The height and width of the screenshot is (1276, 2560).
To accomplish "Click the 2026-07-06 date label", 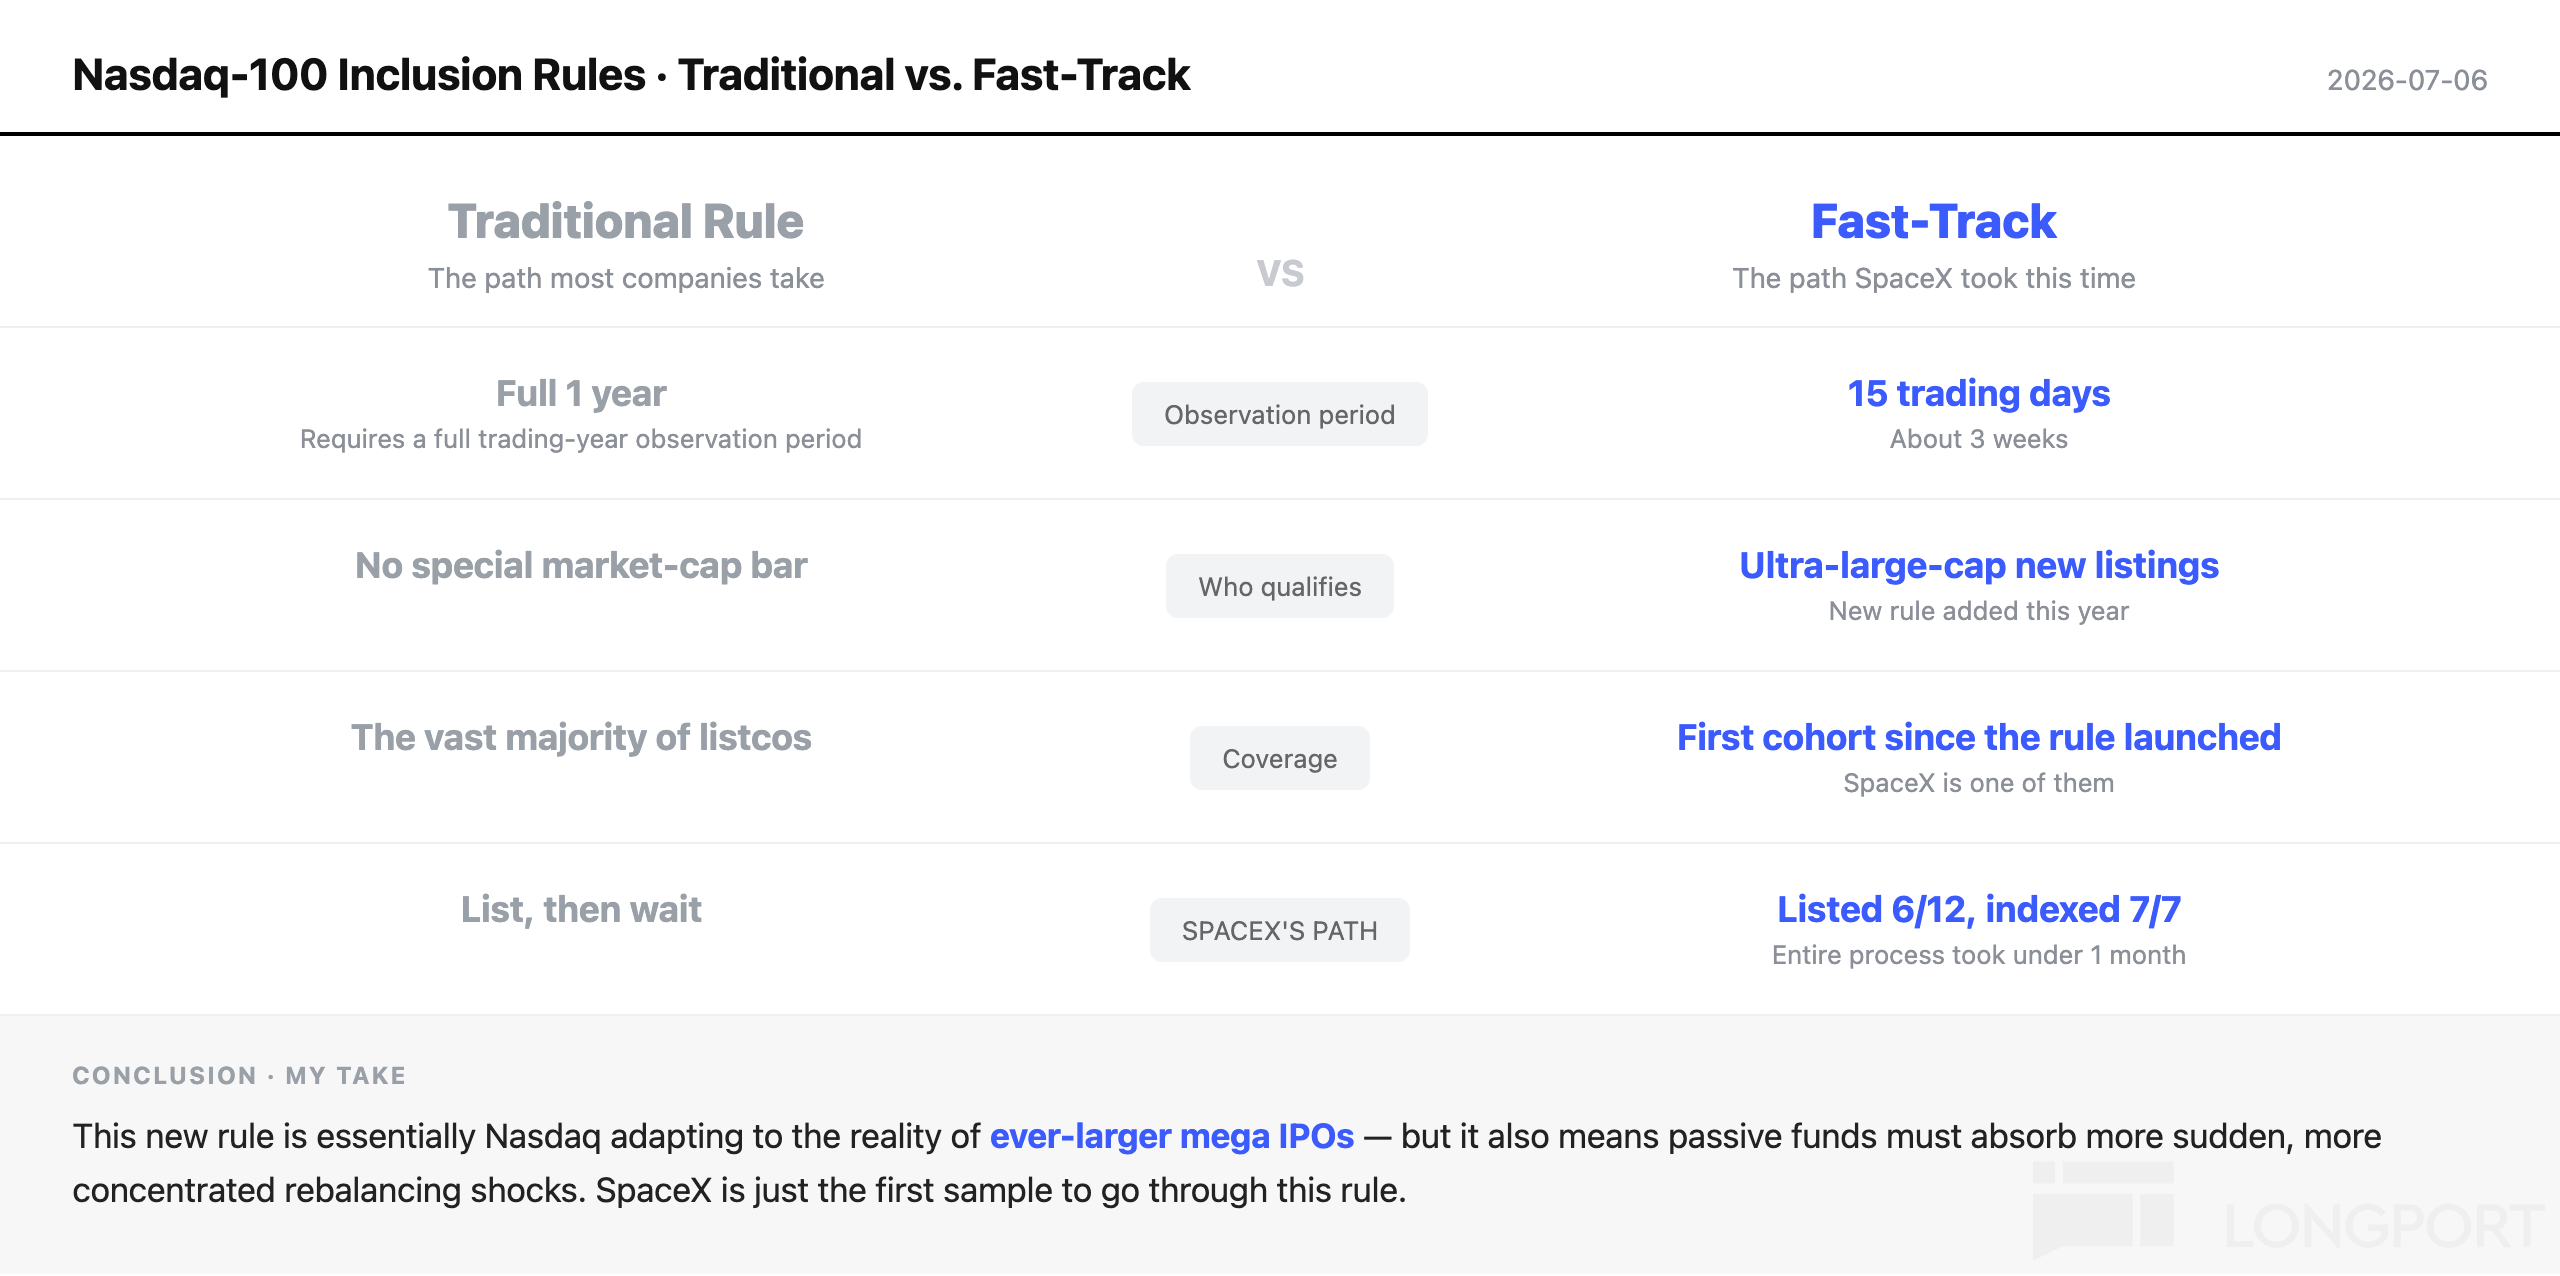I will [x=2406, y=80].
